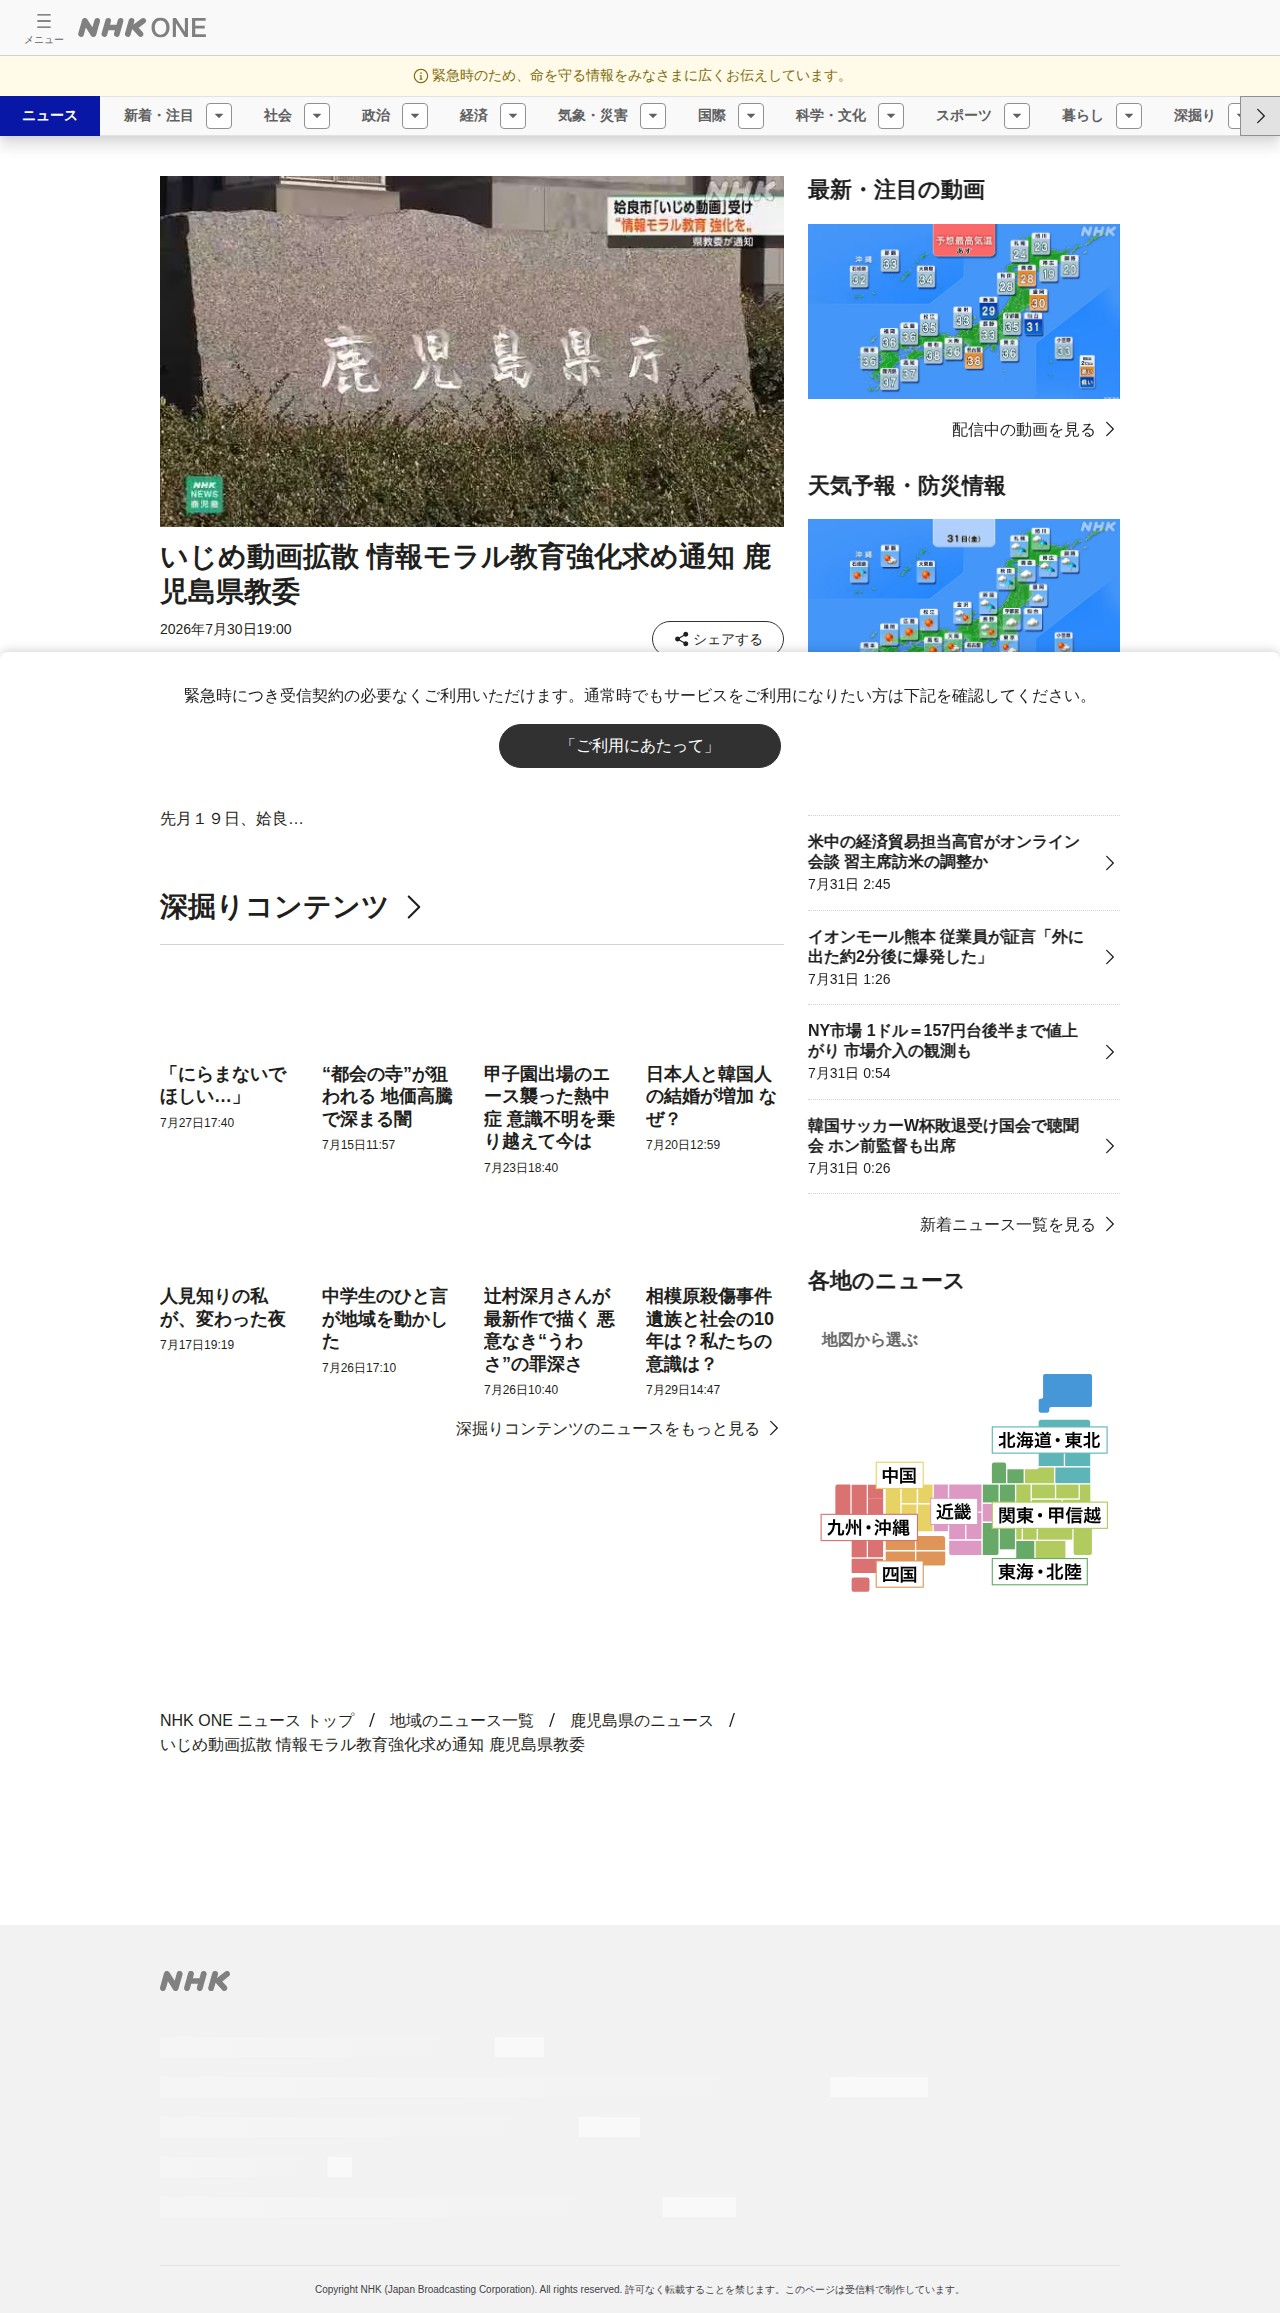Expand the 新着・注目 dropdown arrow

[x=219, y=116]
